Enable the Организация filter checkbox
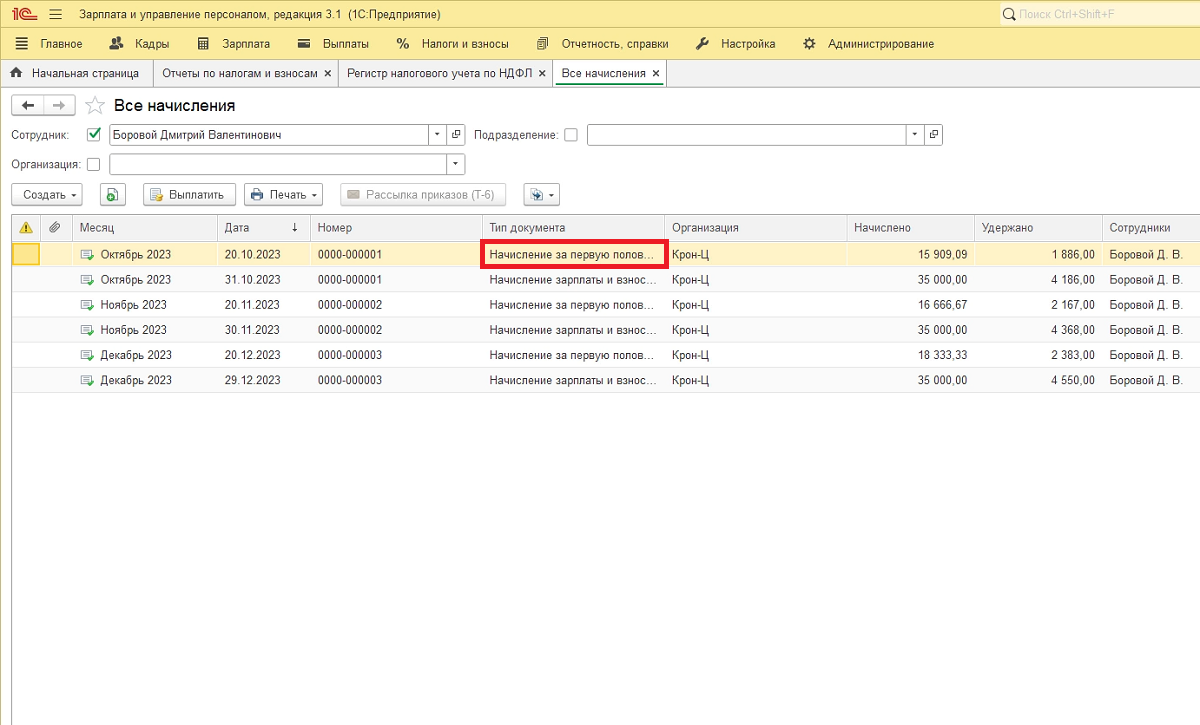The width and height of the screenshot is (1200, 725). click(94, 165)
